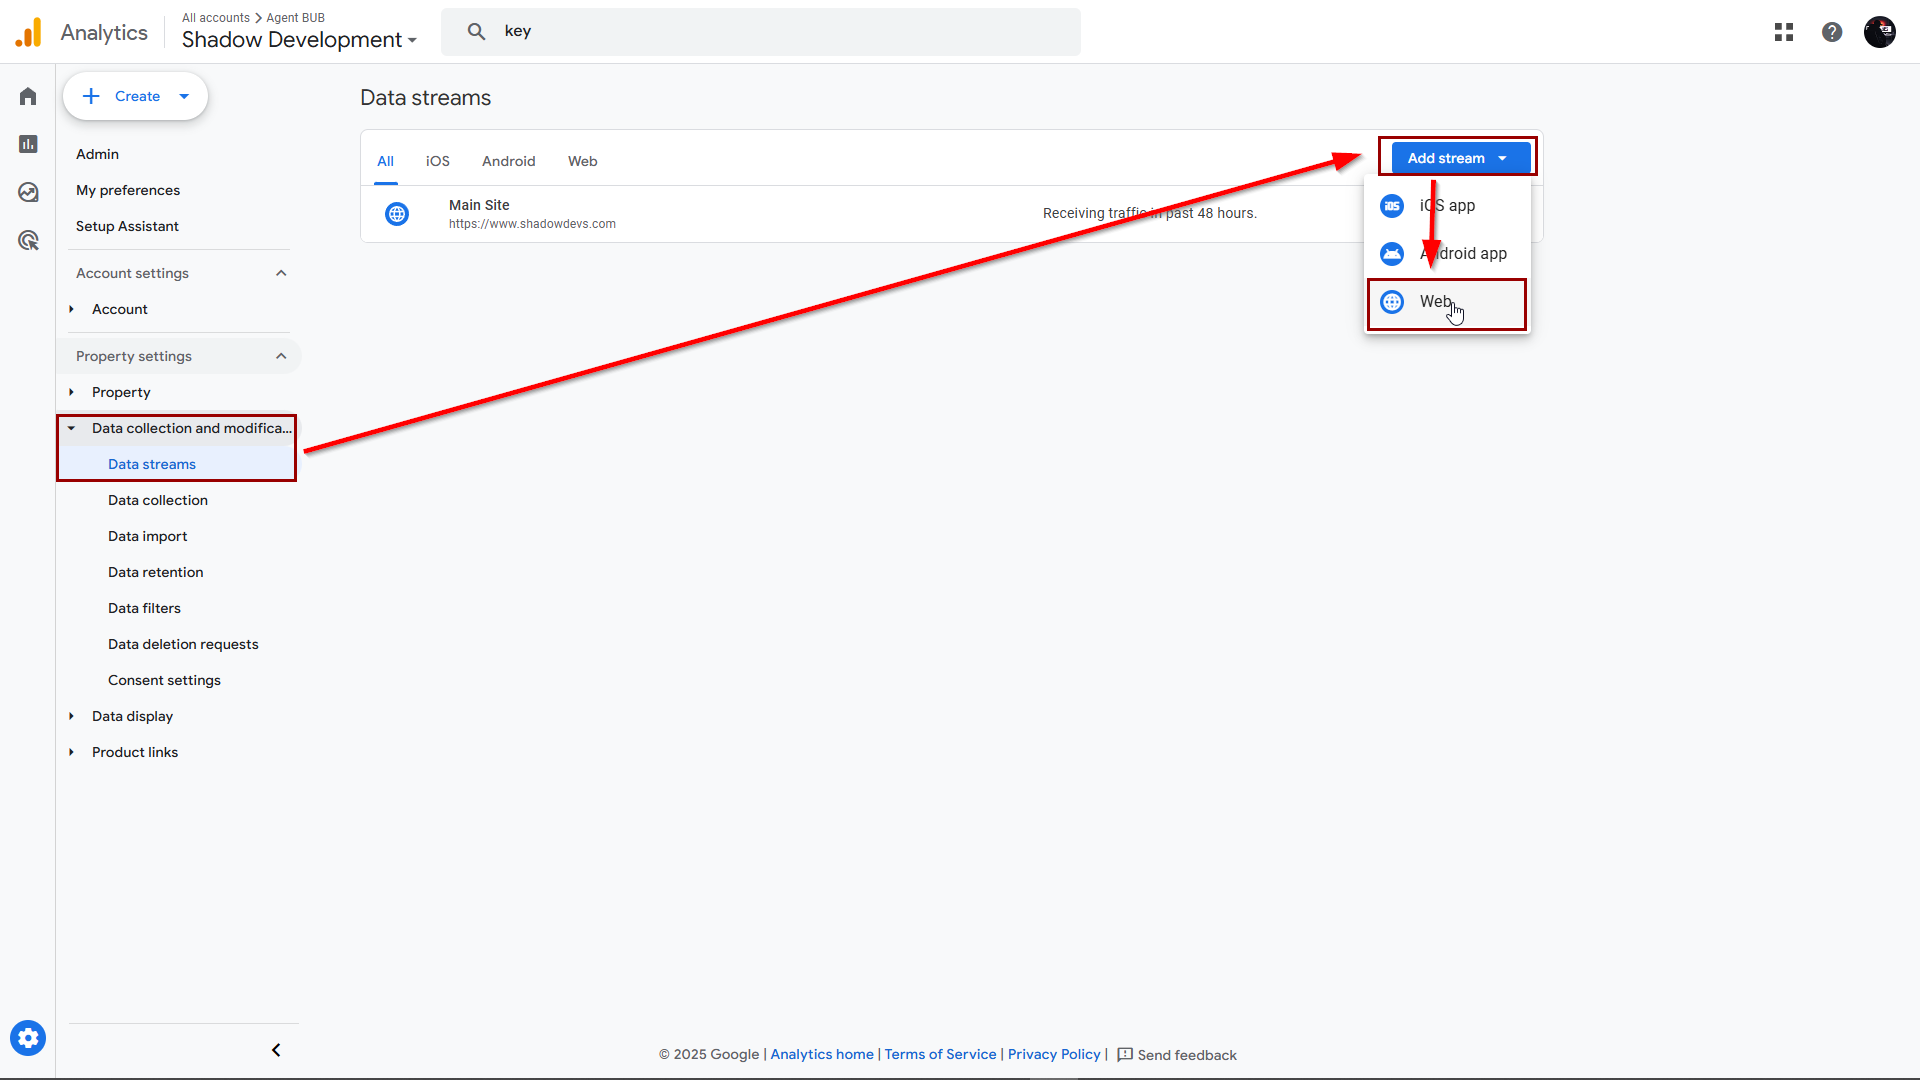
Task: Select Data import in the sidebar
Action: [148, 536]
